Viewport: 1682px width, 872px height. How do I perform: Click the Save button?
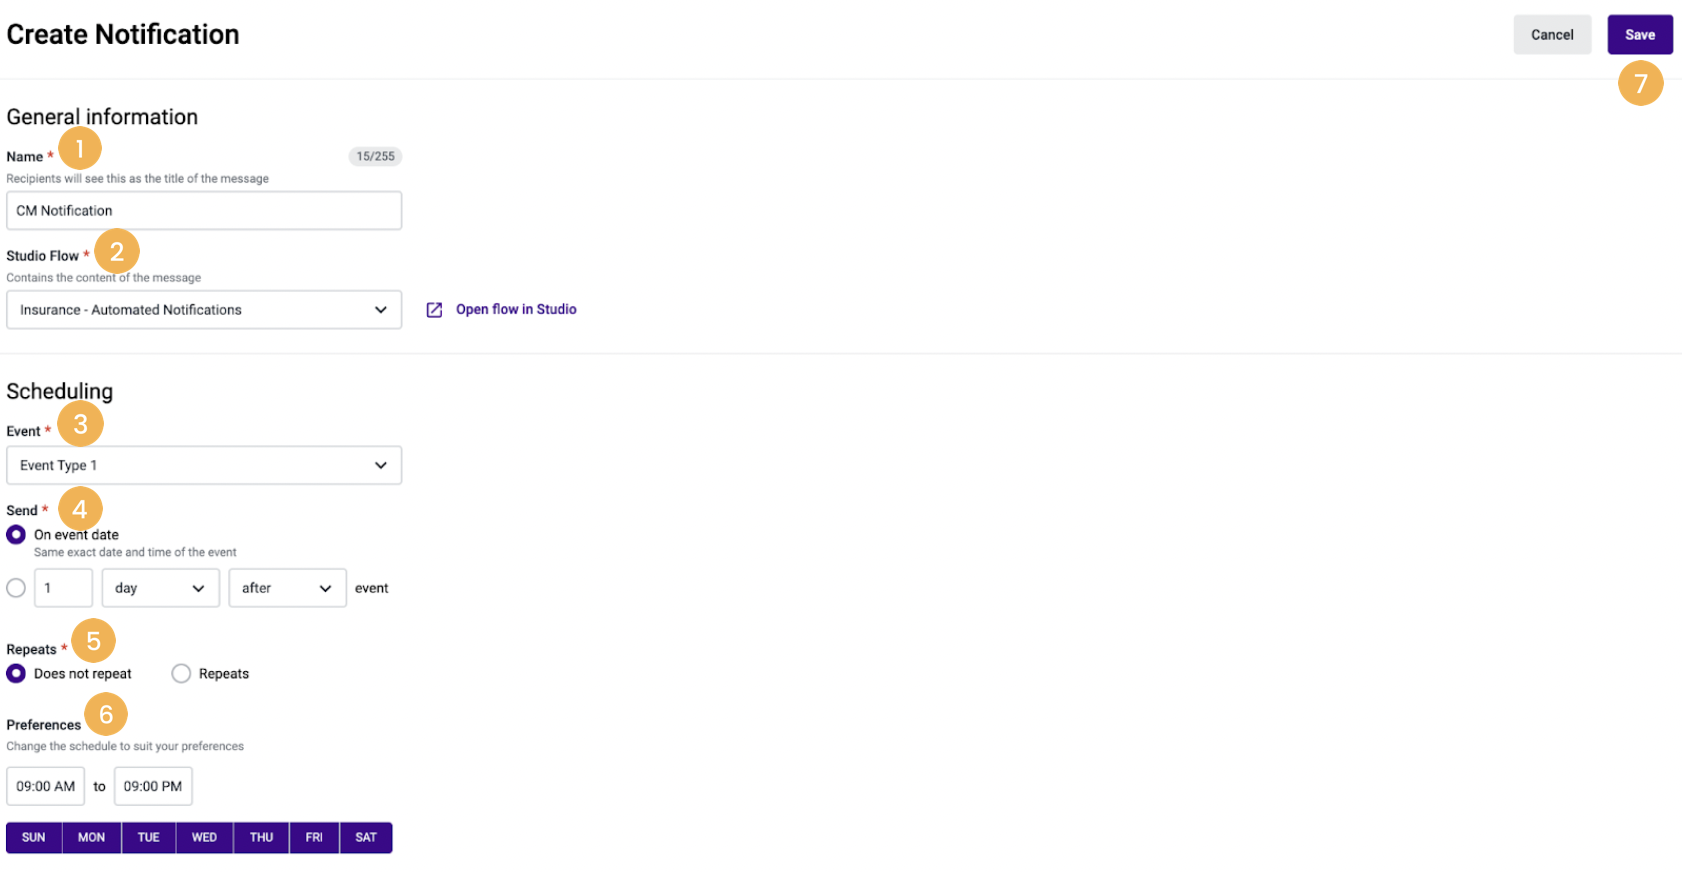pyautogui.click(x=1640, y=35)
